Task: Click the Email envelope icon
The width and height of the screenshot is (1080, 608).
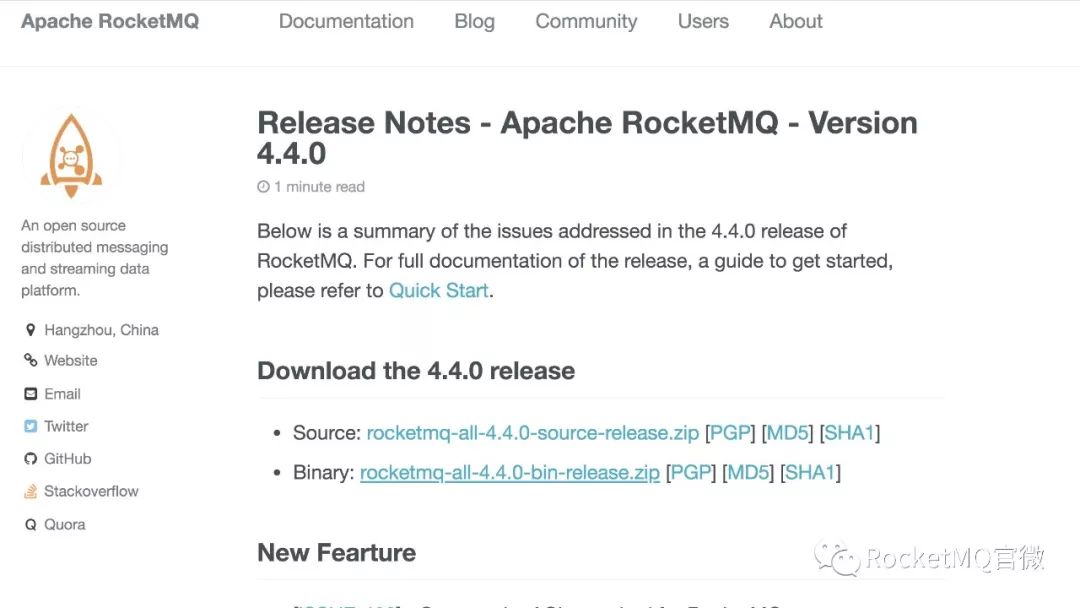Action: coord(30,394)
